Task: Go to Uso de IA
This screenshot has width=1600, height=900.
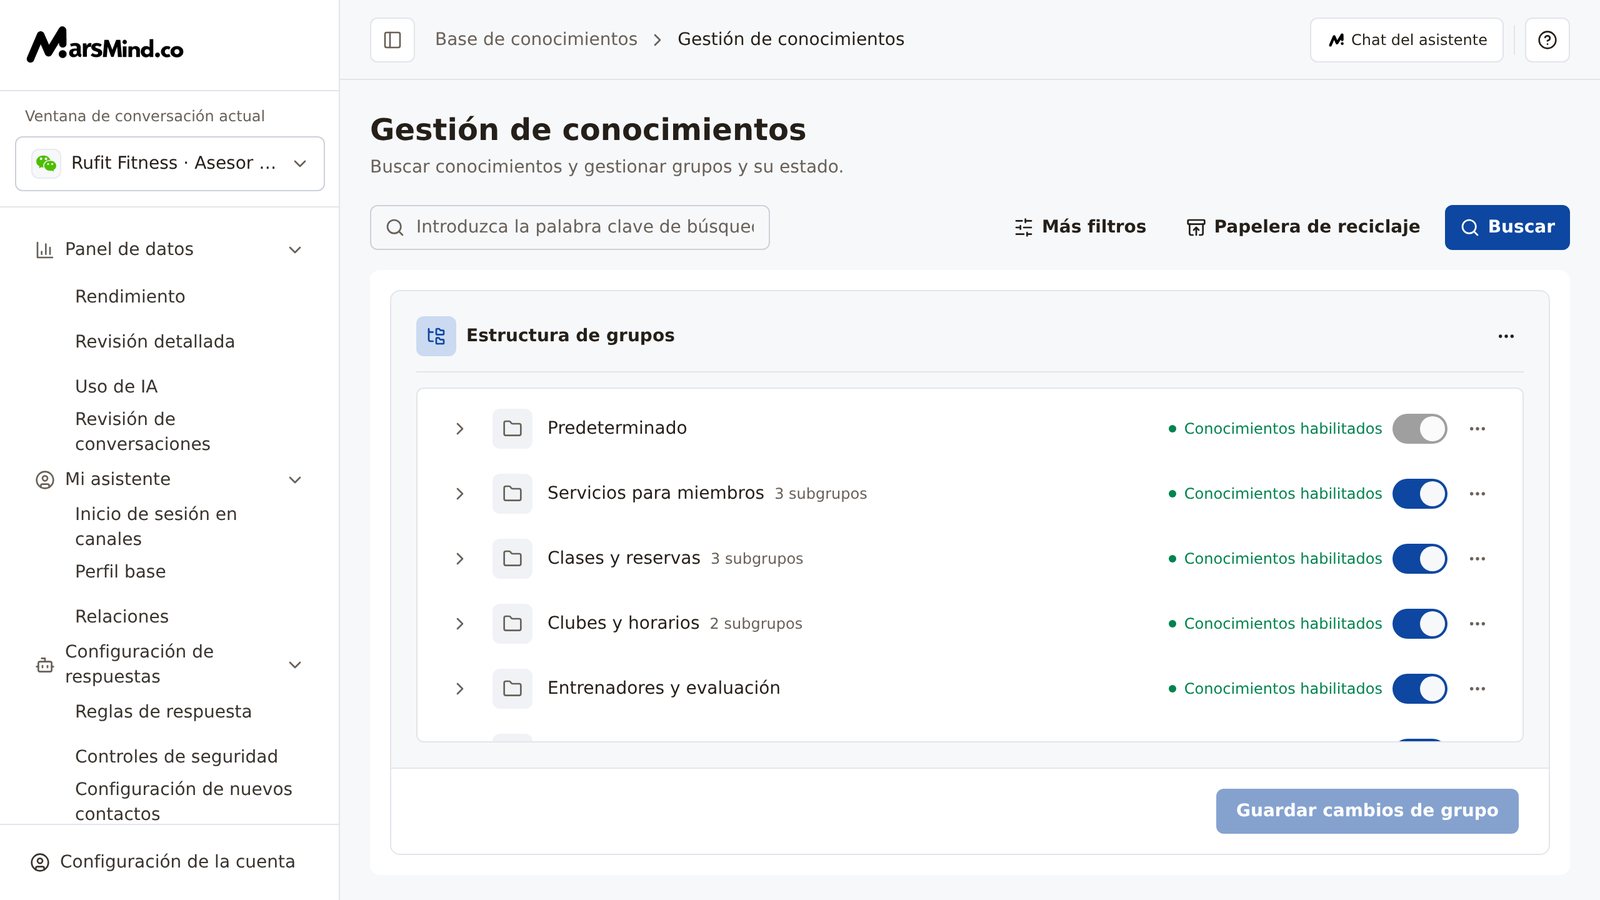Action: [x=116, y=387]
